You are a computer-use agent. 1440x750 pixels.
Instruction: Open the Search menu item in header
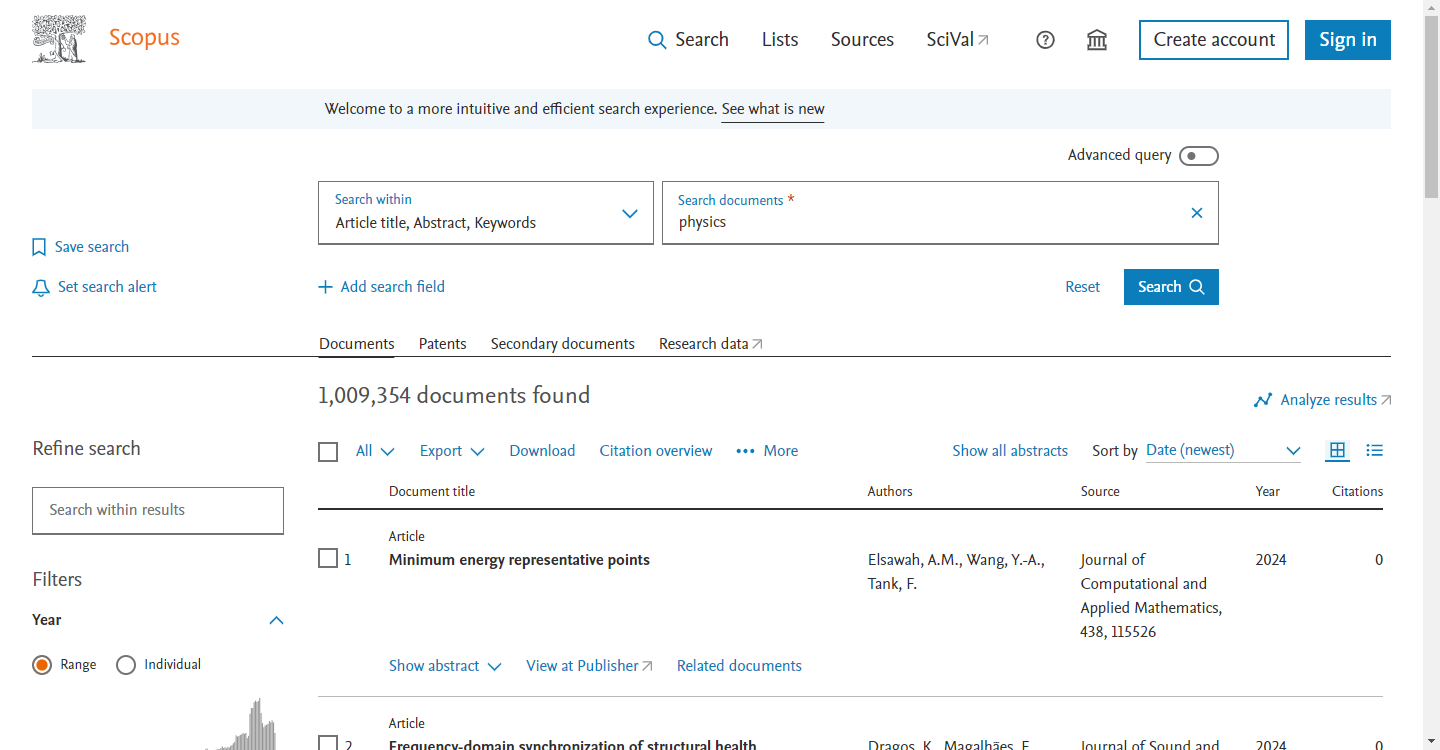point(688,40)
